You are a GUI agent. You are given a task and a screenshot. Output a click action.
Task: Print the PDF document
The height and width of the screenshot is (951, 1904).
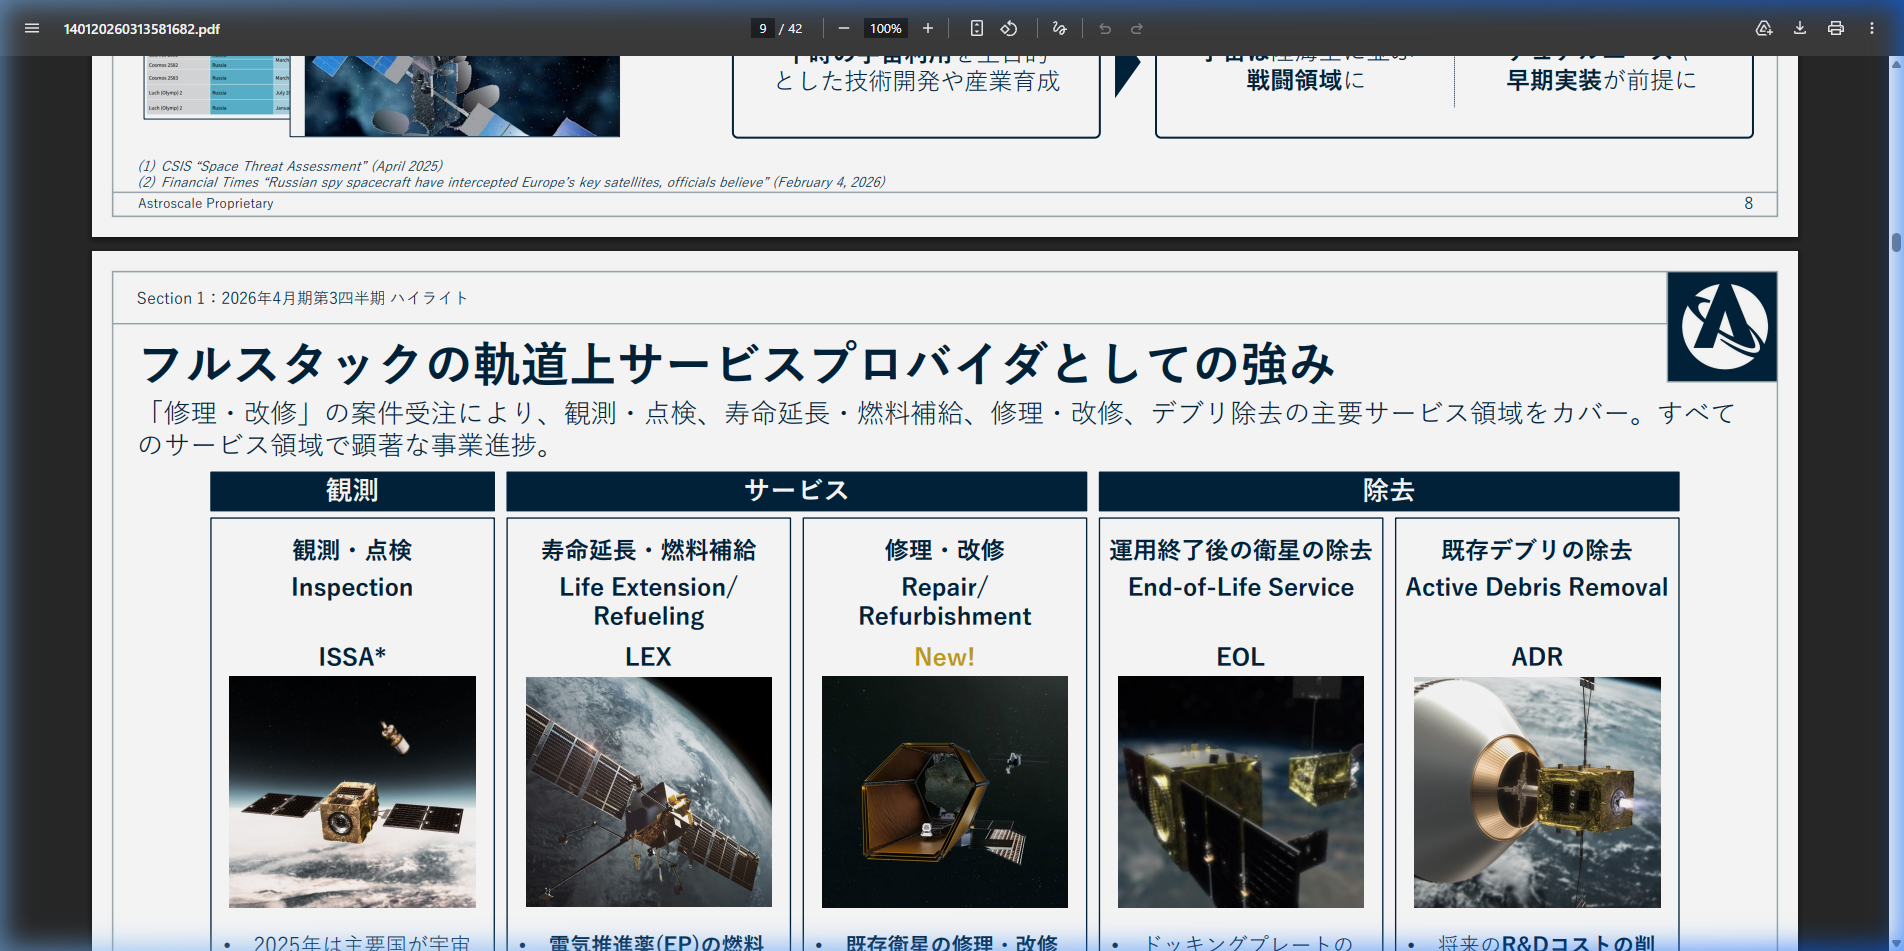(1836, 28)
